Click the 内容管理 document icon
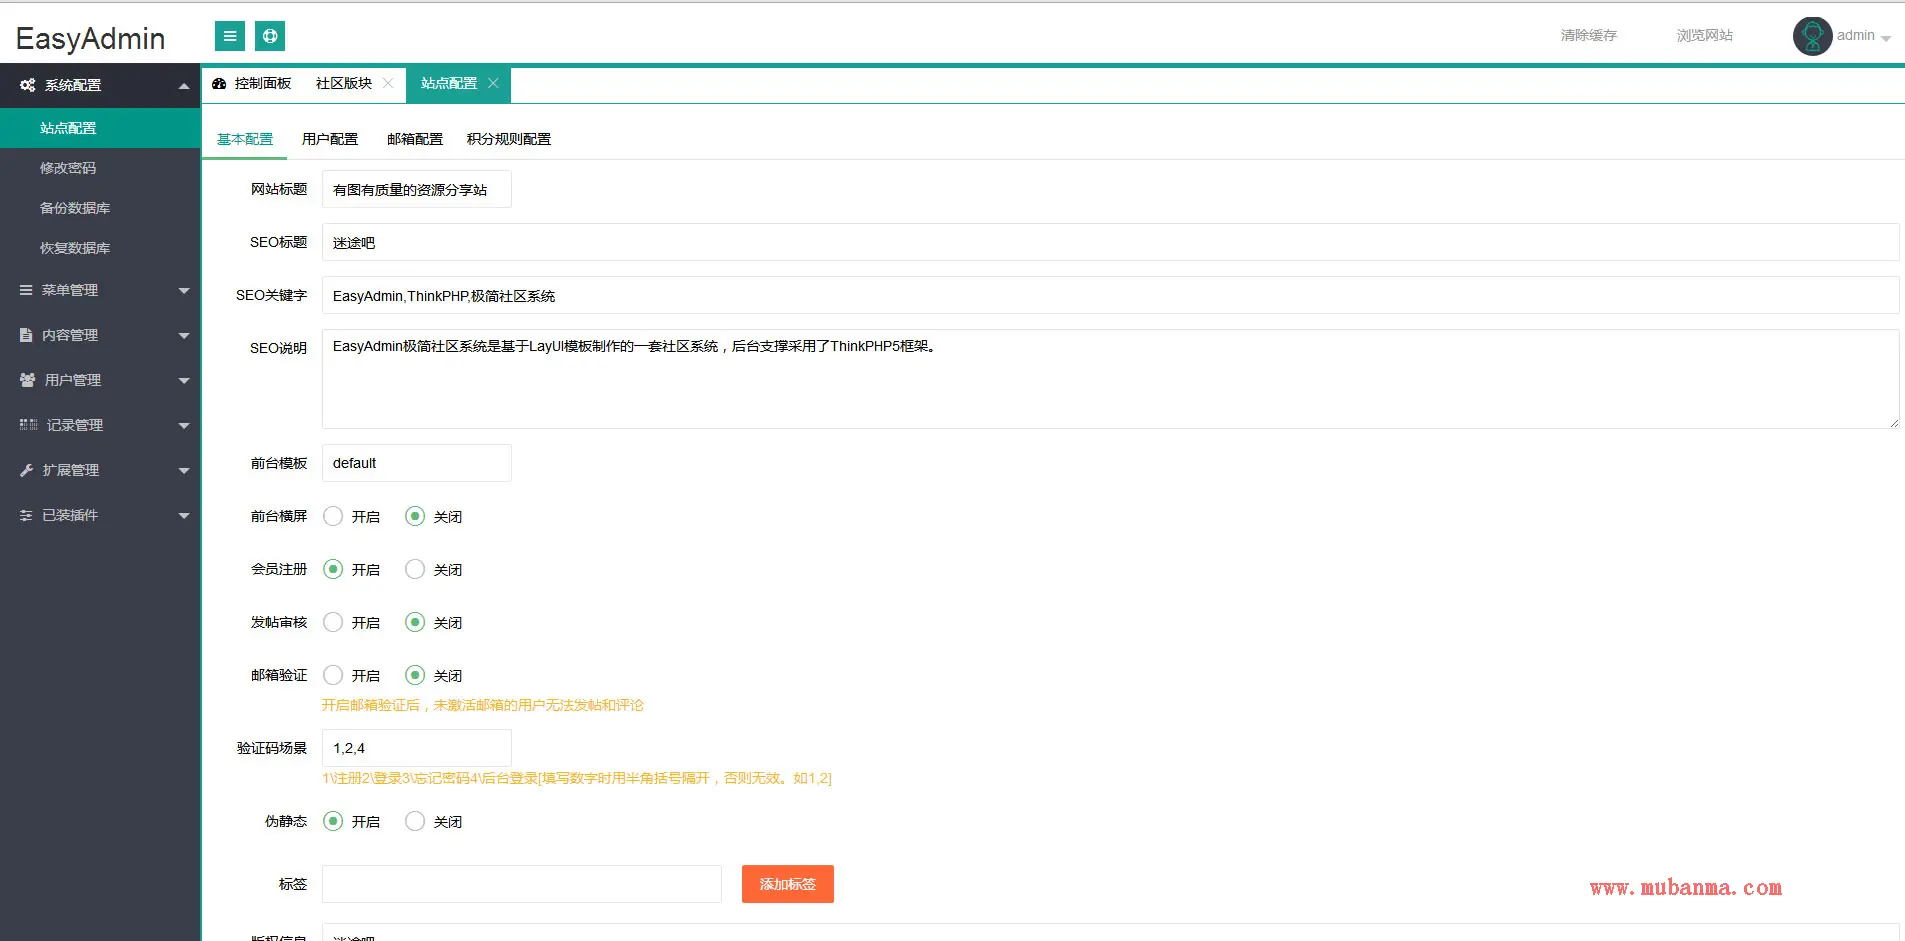The width and height of the screenshot is (1905, 941). tap(26, 335)
